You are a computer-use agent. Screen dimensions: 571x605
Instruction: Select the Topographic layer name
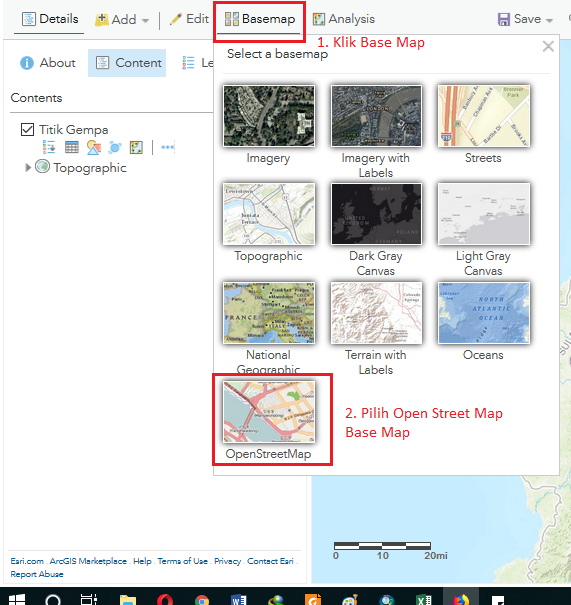pos(90,168)
